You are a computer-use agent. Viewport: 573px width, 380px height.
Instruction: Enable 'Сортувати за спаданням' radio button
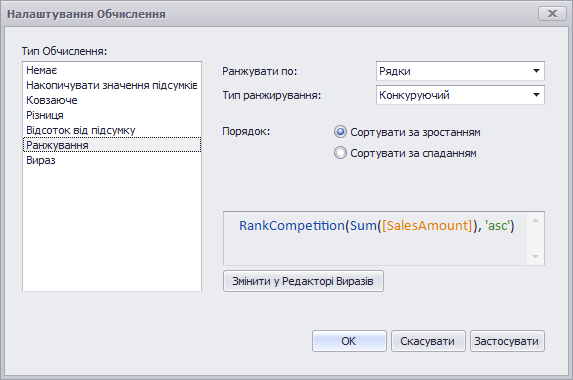[x=340, y=153]
